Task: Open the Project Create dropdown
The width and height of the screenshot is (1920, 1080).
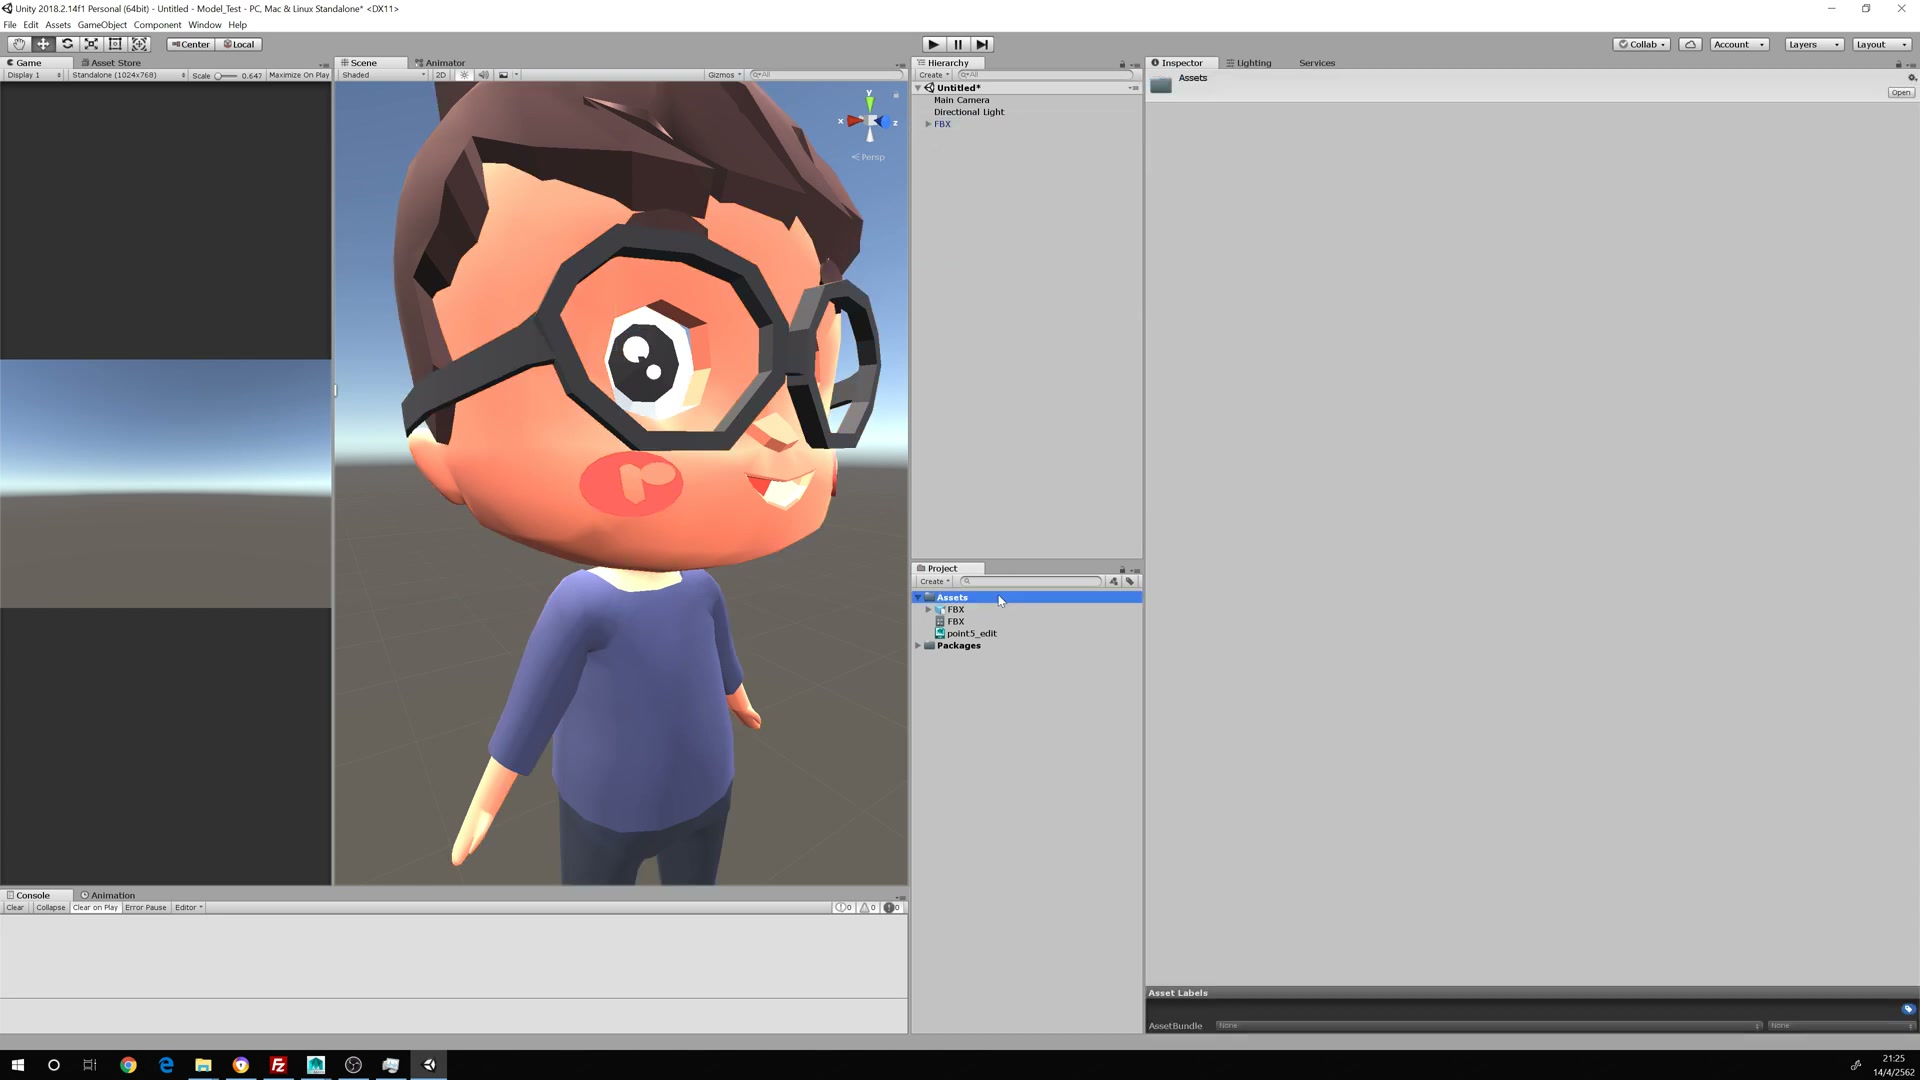Action: [935, 581]
